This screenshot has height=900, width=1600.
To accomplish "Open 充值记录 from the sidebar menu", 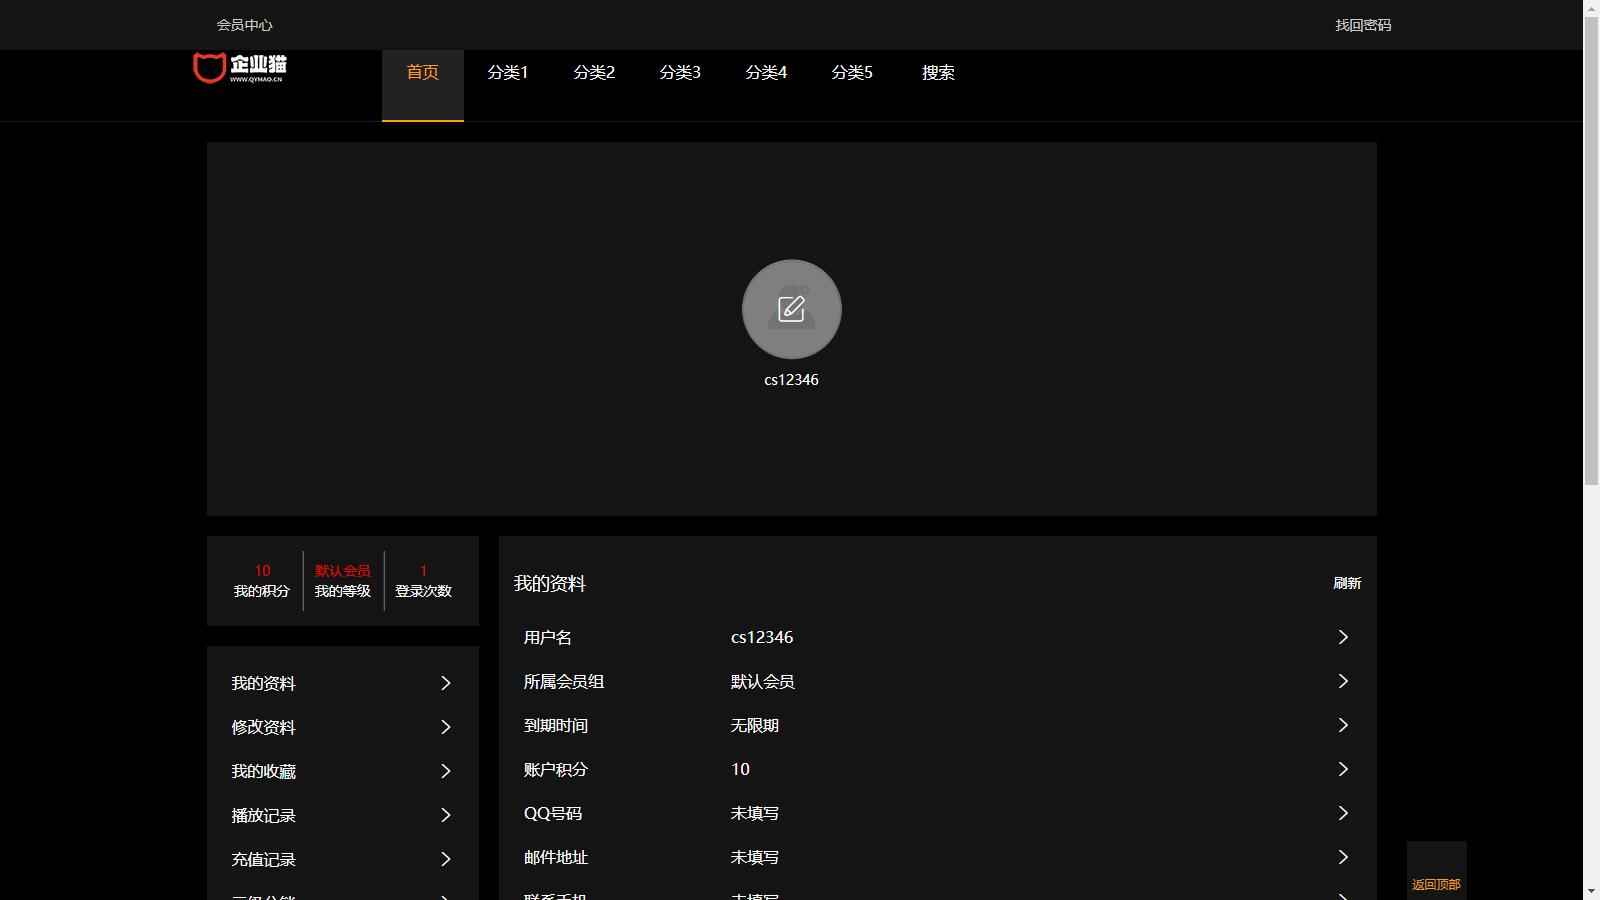I will [263, 859].
